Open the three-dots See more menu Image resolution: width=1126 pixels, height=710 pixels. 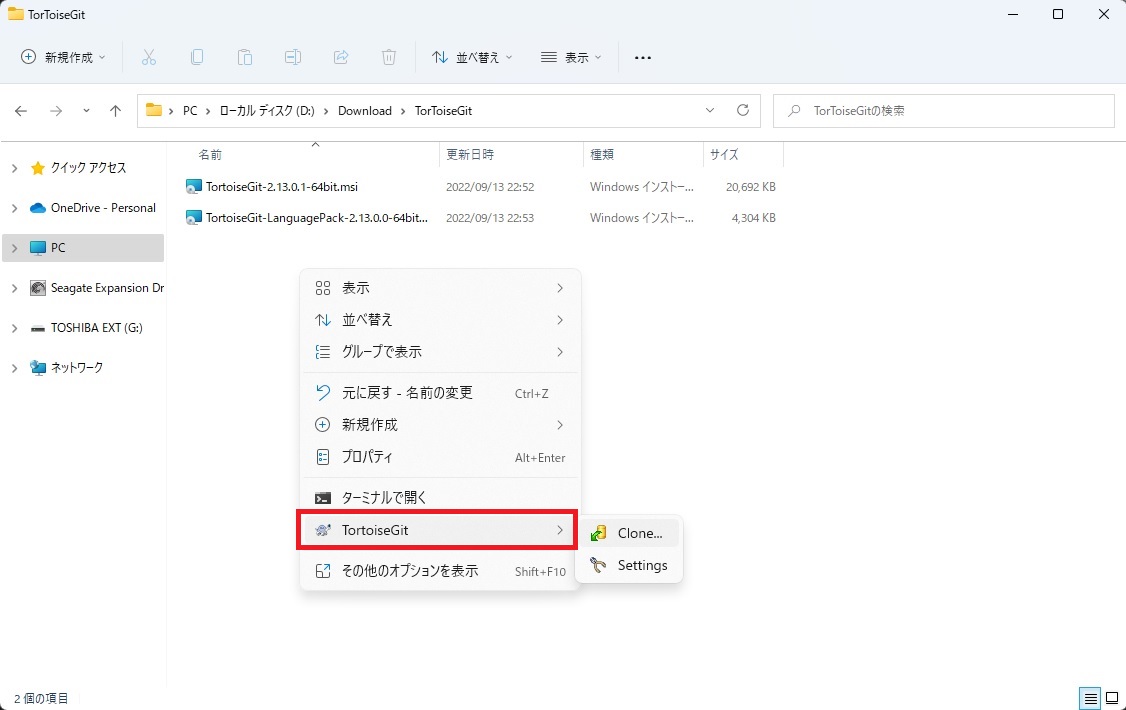click(x=643, y=57)
